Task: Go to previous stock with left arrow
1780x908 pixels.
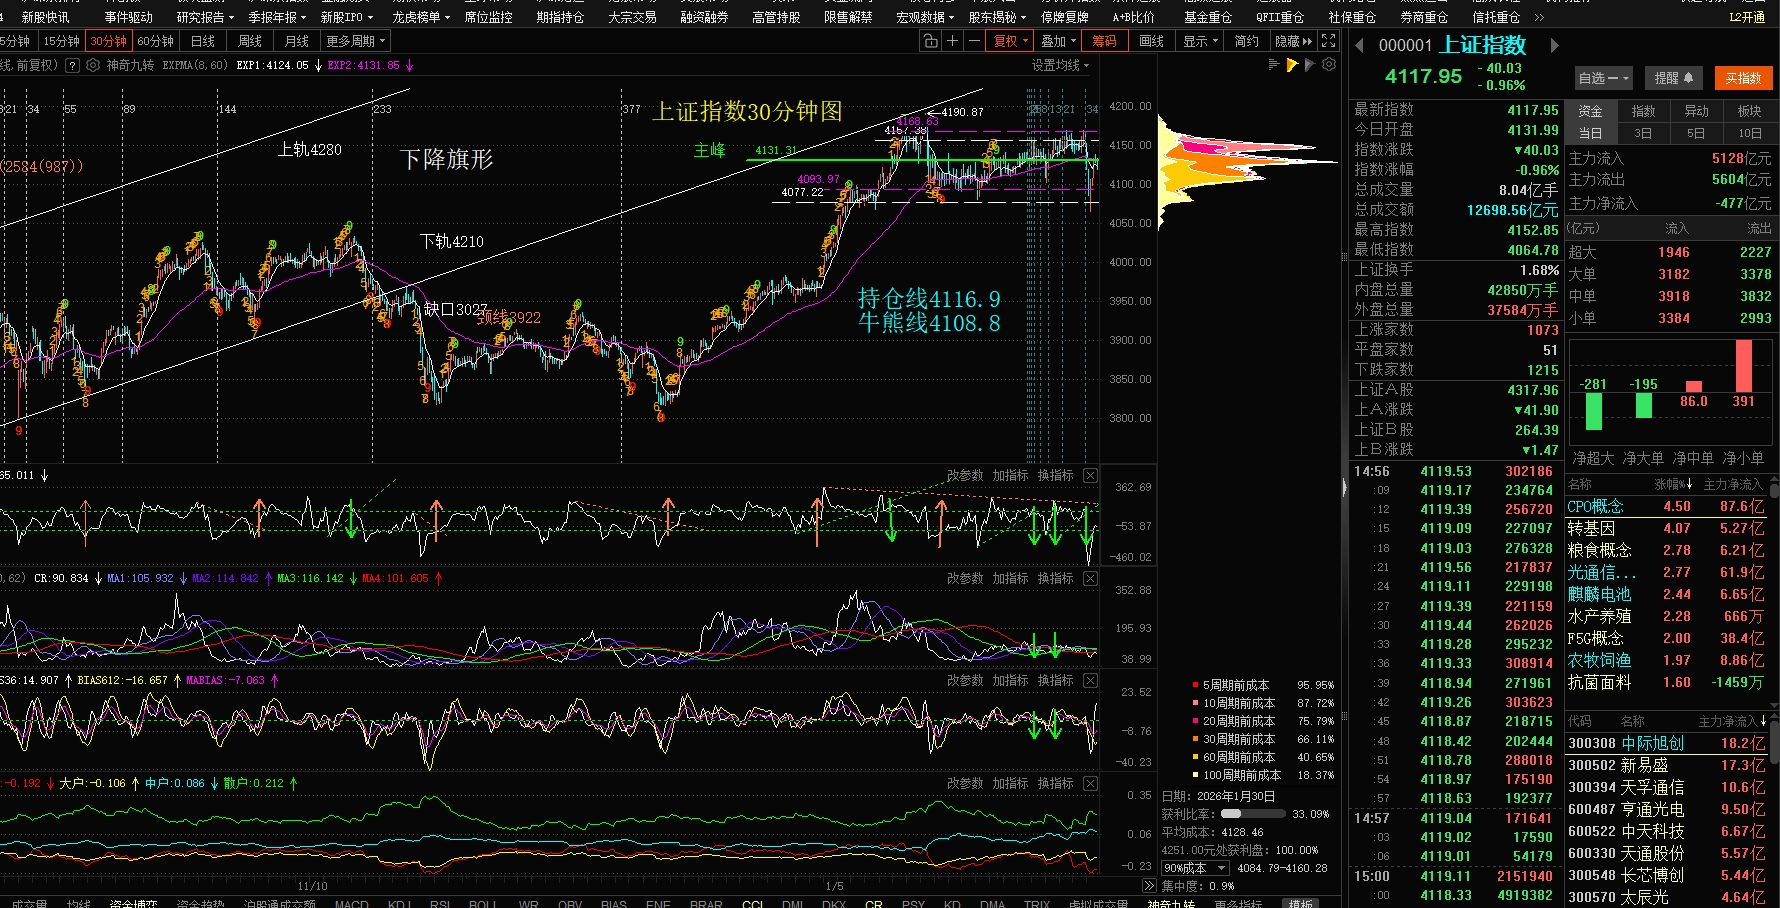Action: click(1359, 45)
